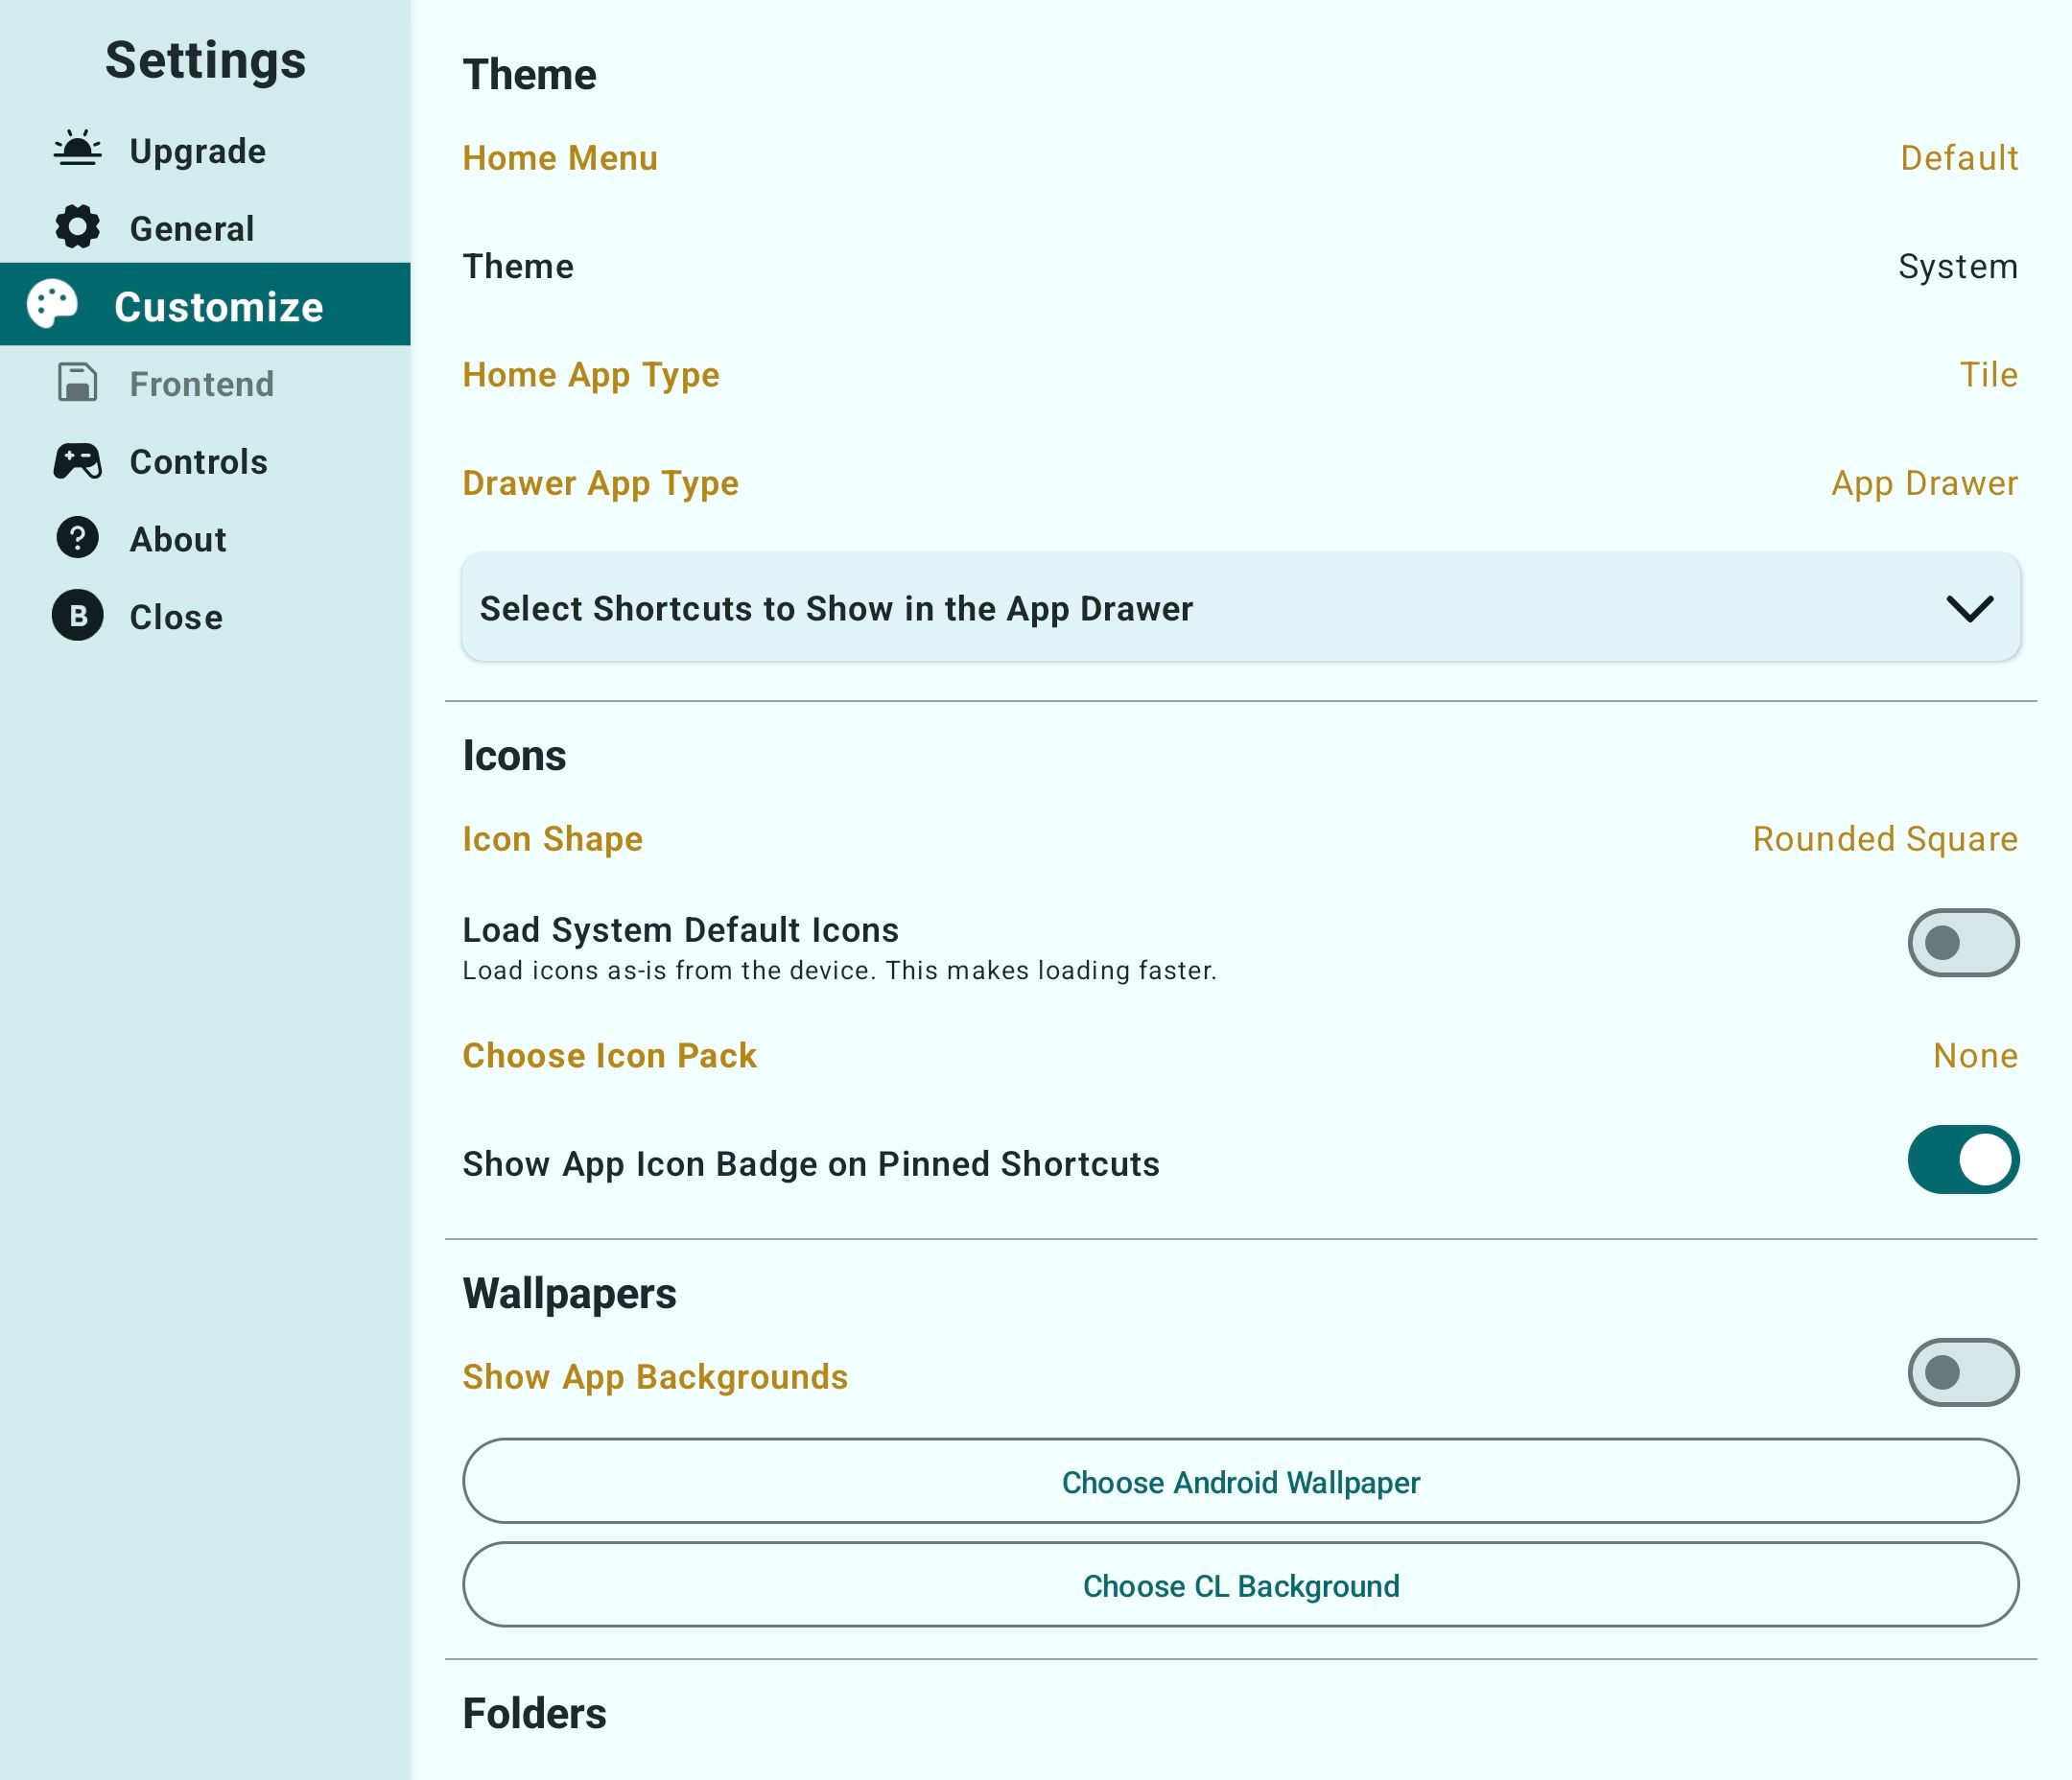Change Home App Type value Tile

coord(1988,375)
